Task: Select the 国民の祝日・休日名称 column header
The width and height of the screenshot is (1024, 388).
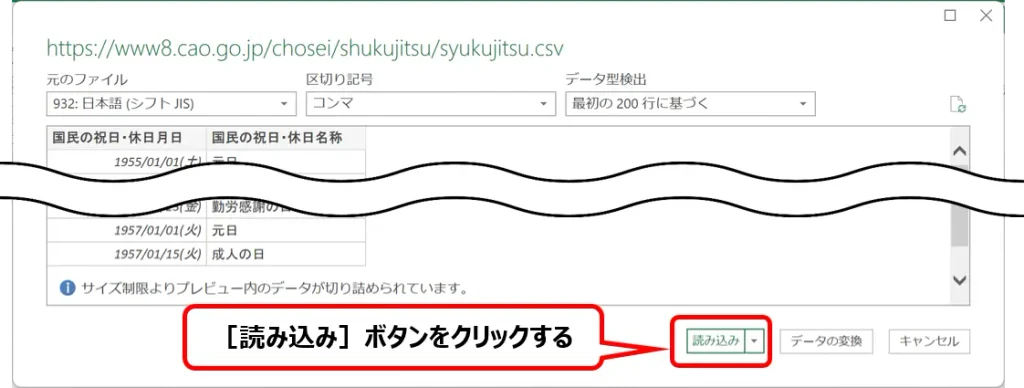Action: 285,138
